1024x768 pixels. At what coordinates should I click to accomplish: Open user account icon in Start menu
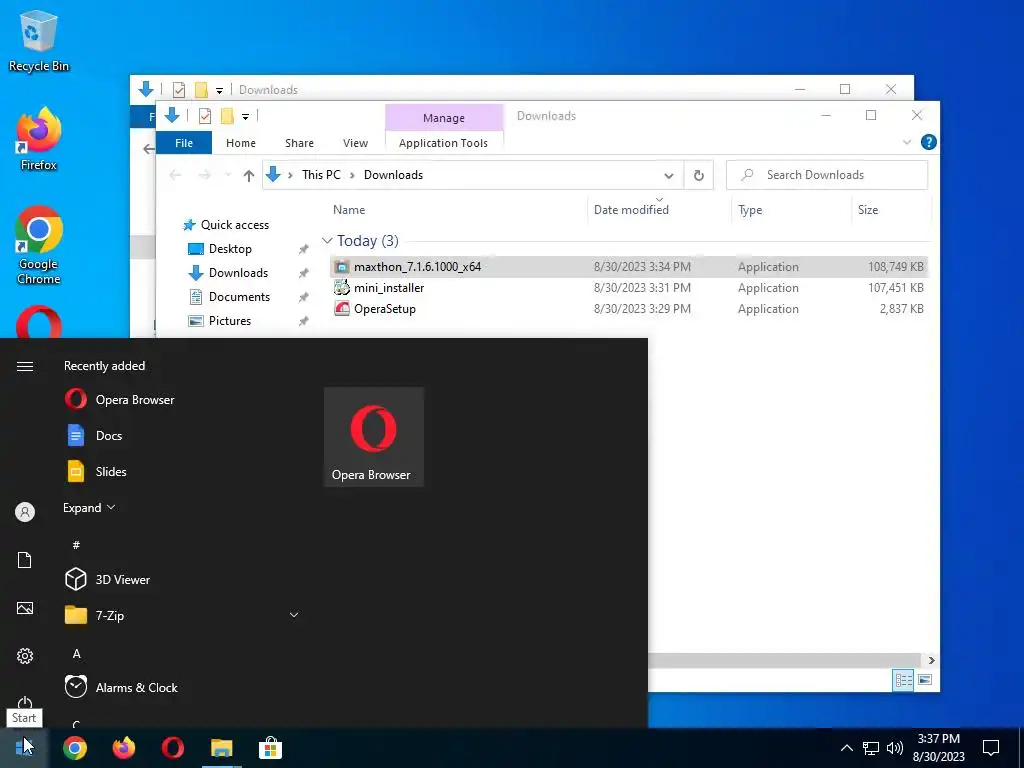[x=25, y=512]
